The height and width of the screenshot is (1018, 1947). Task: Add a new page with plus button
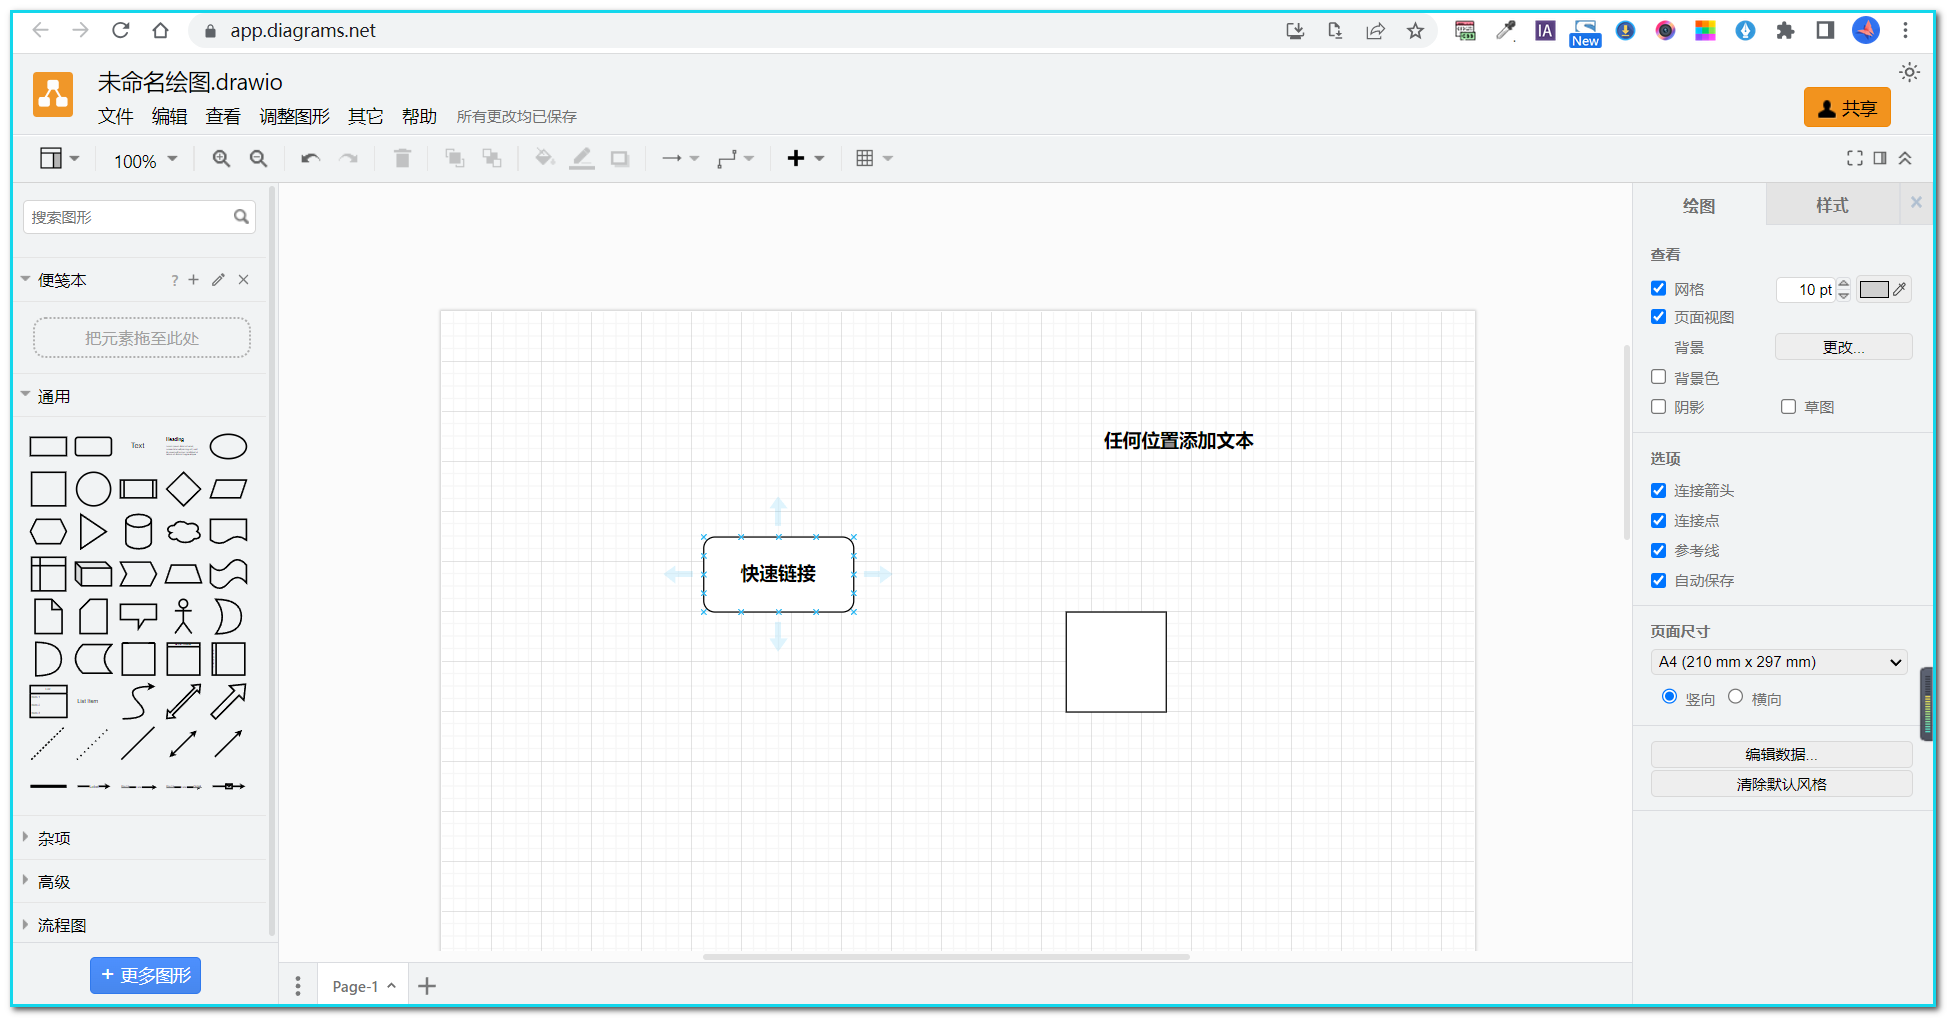point(427,986)
